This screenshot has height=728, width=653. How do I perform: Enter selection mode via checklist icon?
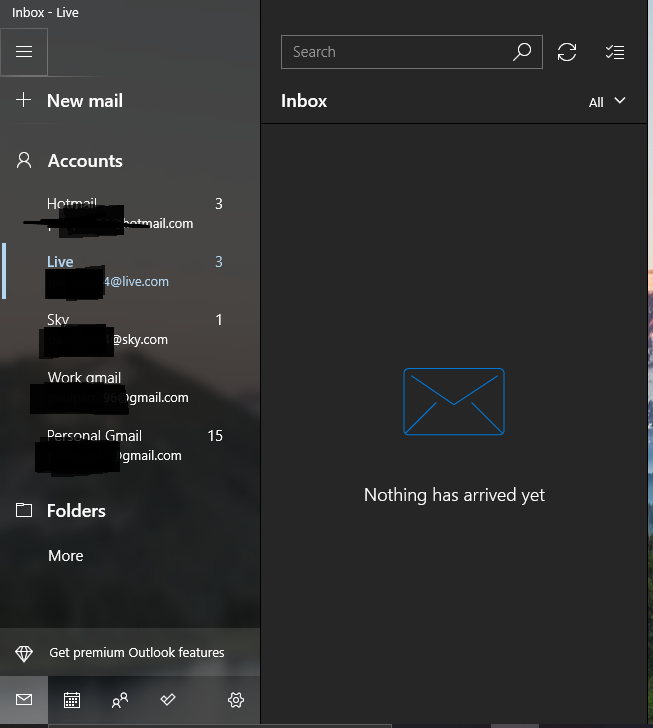coord(615,52)
